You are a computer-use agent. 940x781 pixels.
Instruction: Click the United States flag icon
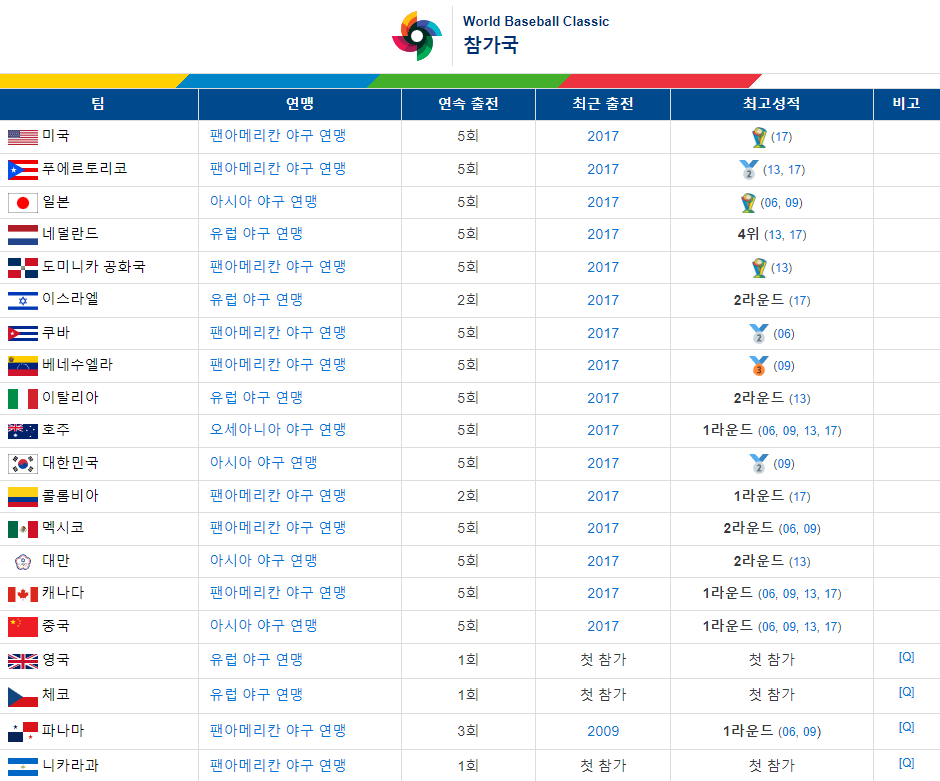(23, 137)
